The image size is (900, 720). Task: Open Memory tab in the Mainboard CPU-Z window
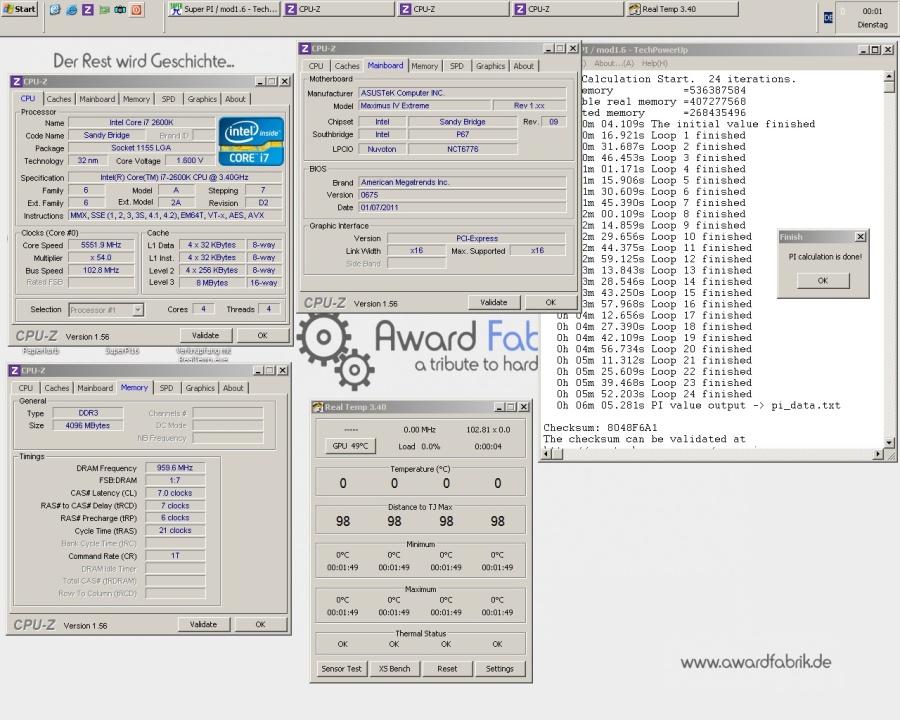click(x=424, y=66)
